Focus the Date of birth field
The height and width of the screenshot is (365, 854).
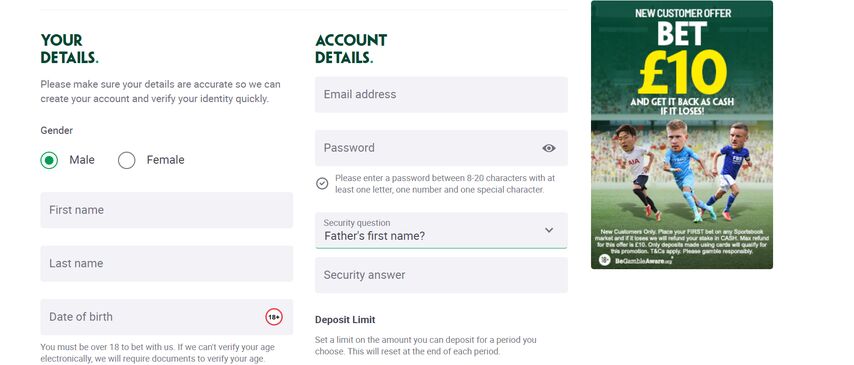click(167, 317)
